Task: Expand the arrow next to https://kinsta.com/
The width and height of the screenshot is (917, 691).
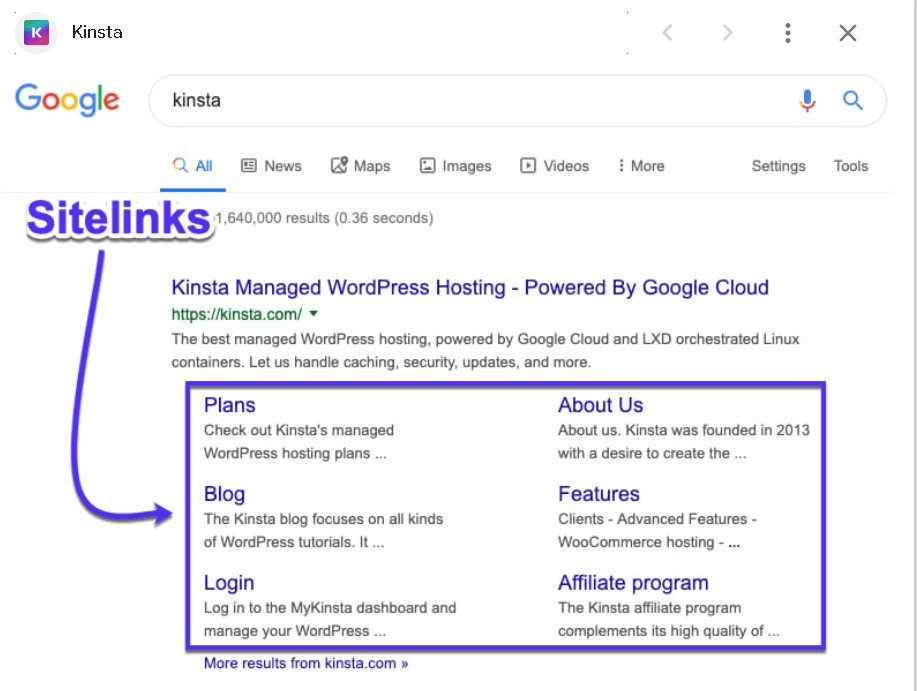Action: click(x=313, y=314)
